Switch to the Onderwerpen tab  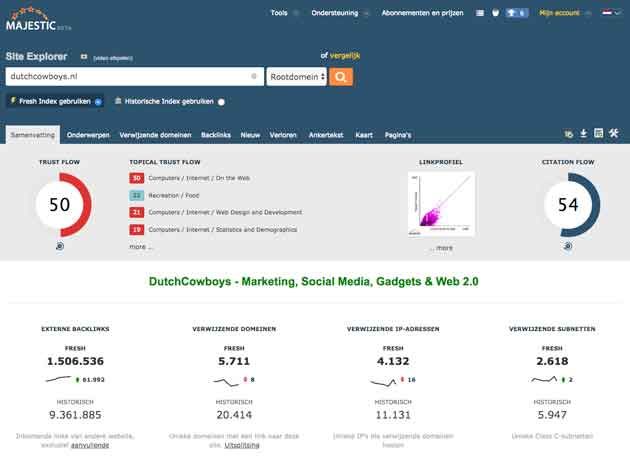(x=88, y=135)
